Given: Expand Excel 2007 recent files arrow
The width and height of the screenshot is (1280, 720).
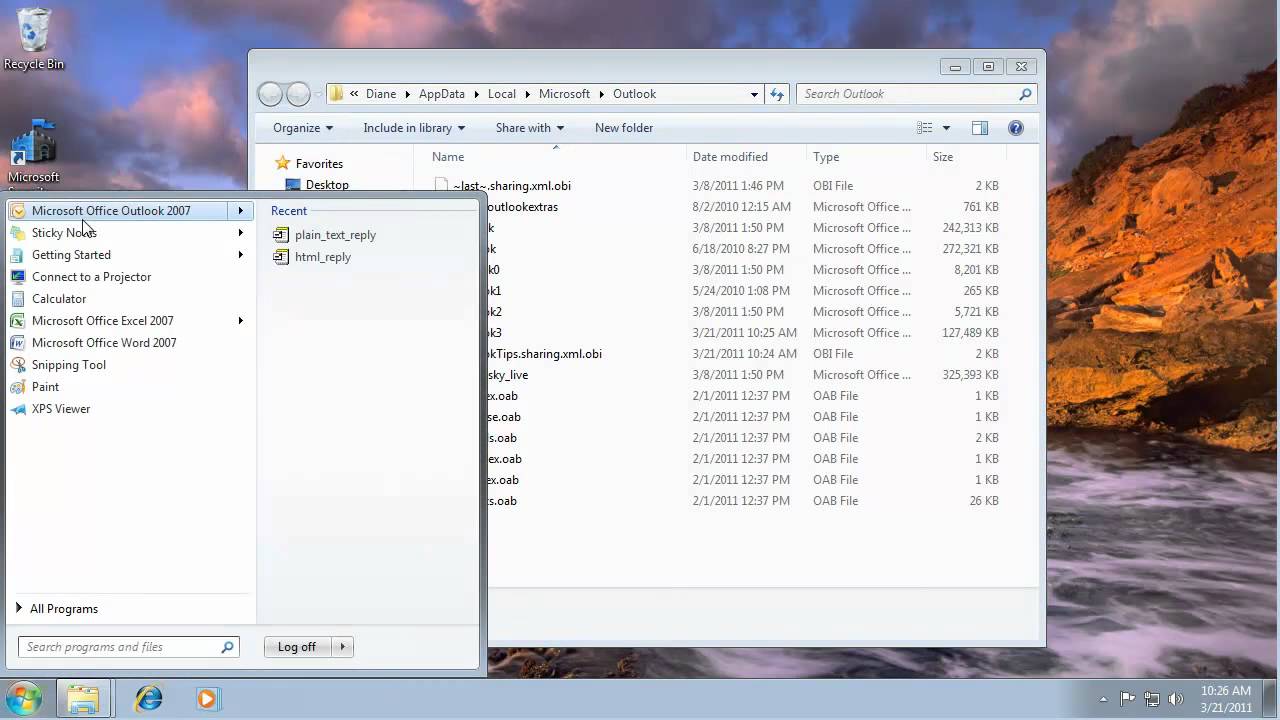Looking at the screenshot, I should point(240,321).
